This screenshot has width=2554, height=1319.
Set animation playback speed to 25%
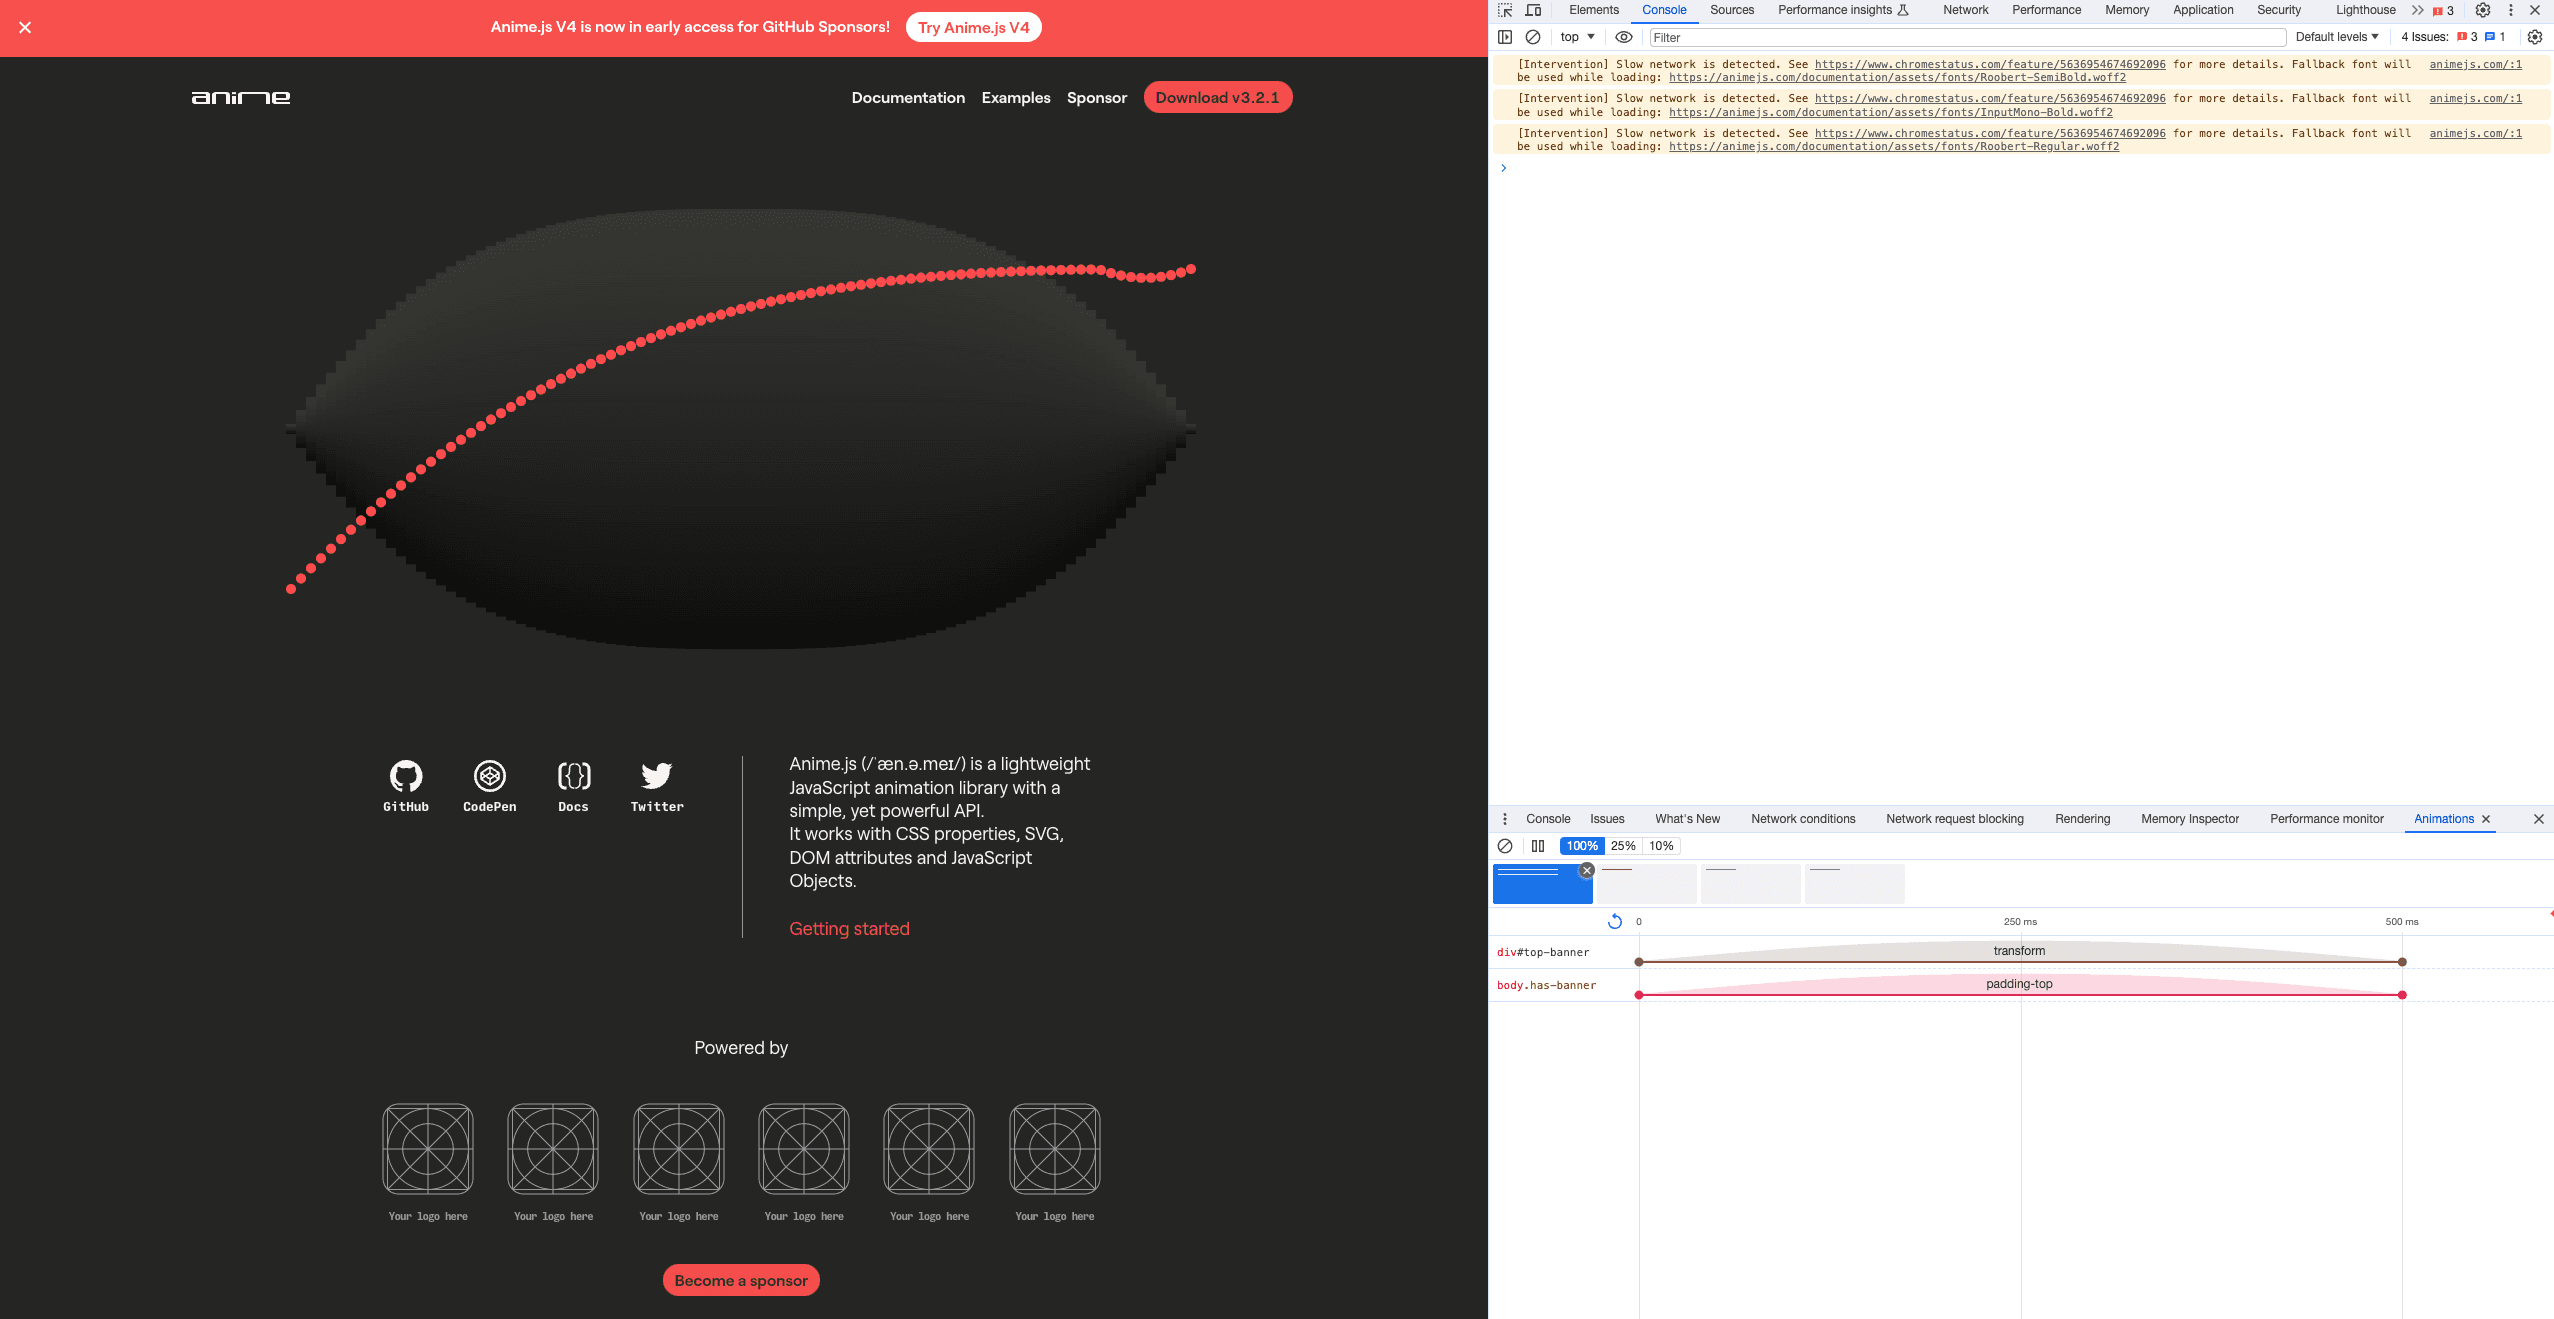tap(1623, 846)
